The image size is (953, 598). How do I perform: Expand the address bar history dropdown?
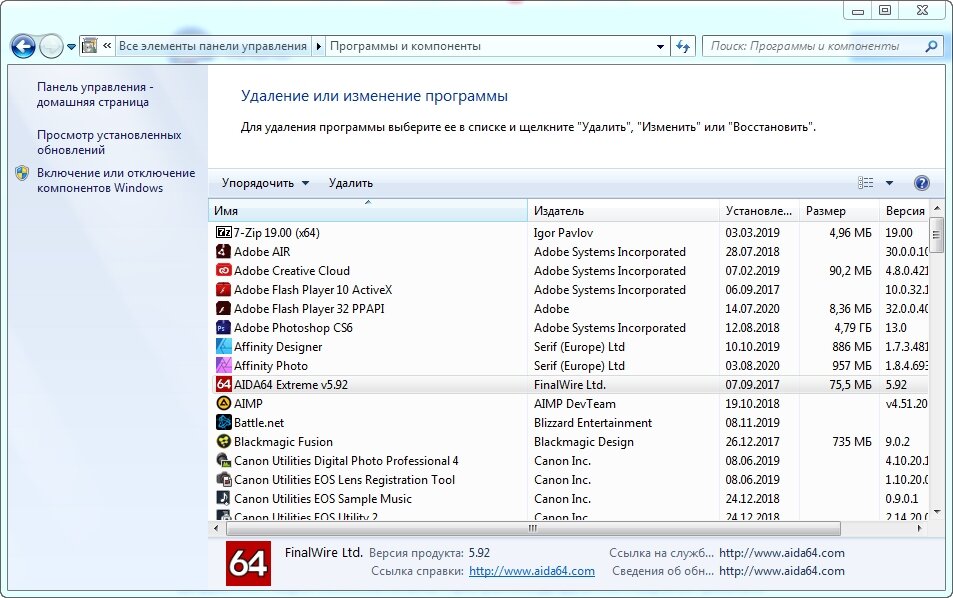[x=660, y=46]
